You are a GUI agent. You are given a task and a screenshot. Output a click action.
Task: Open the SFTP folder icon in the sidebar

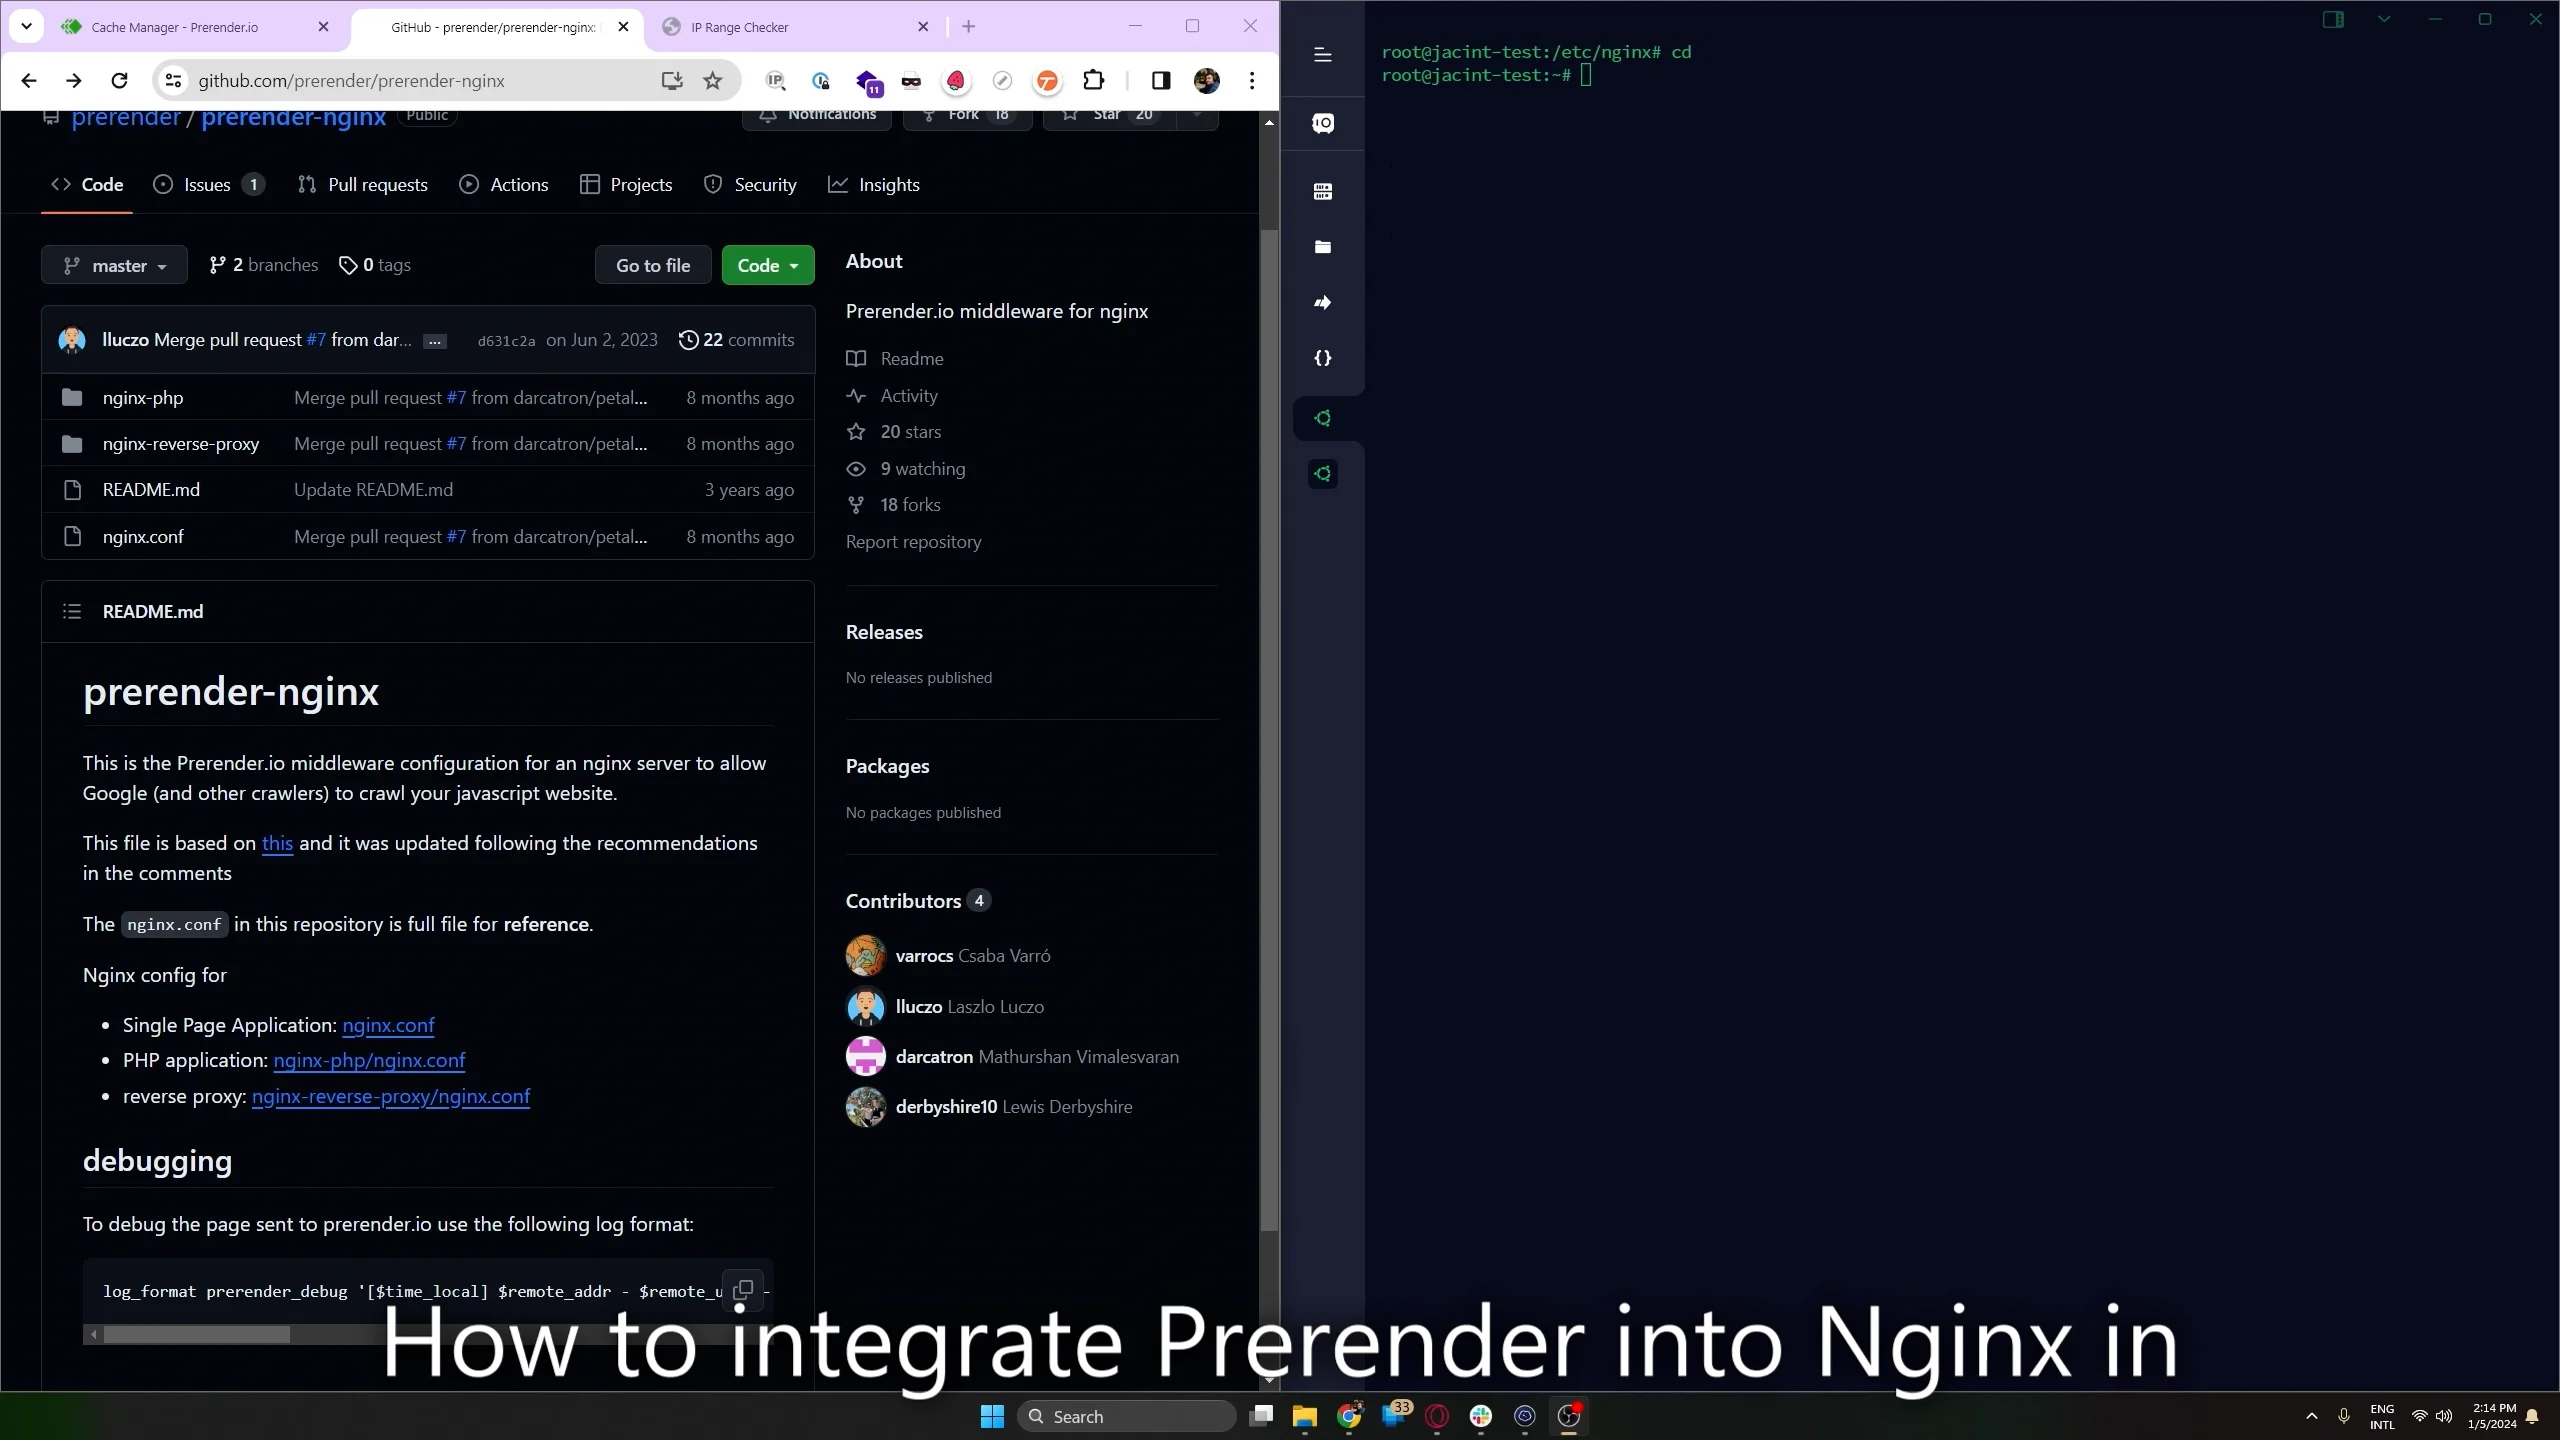pos(1322,247)
